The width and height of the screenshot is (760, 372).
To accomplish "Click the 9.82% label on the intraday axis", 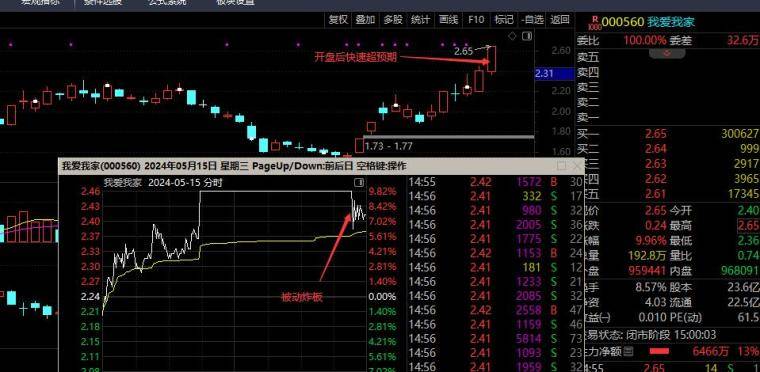I will point(383,191).
